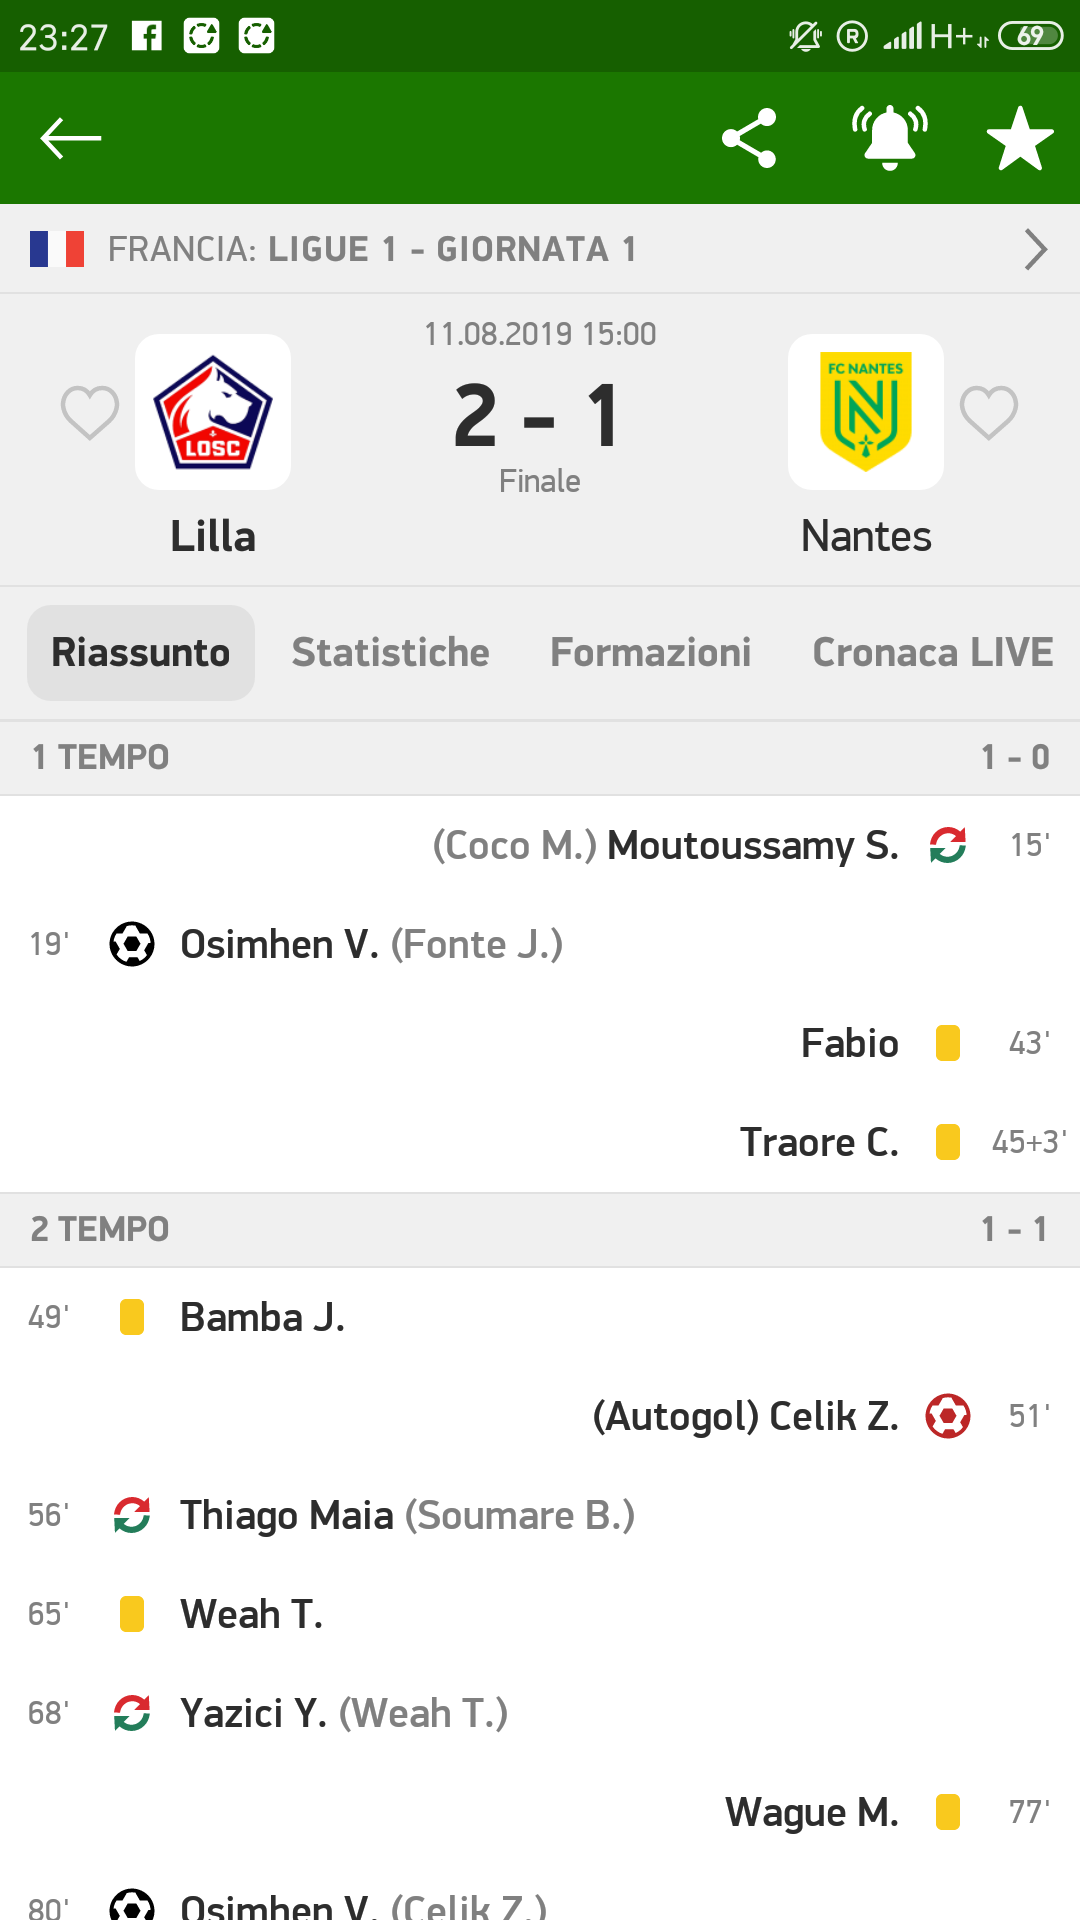Open Francia Ligue 1 Giornata 1 header
1080x1920 pixels.
(x=372, y=249)
